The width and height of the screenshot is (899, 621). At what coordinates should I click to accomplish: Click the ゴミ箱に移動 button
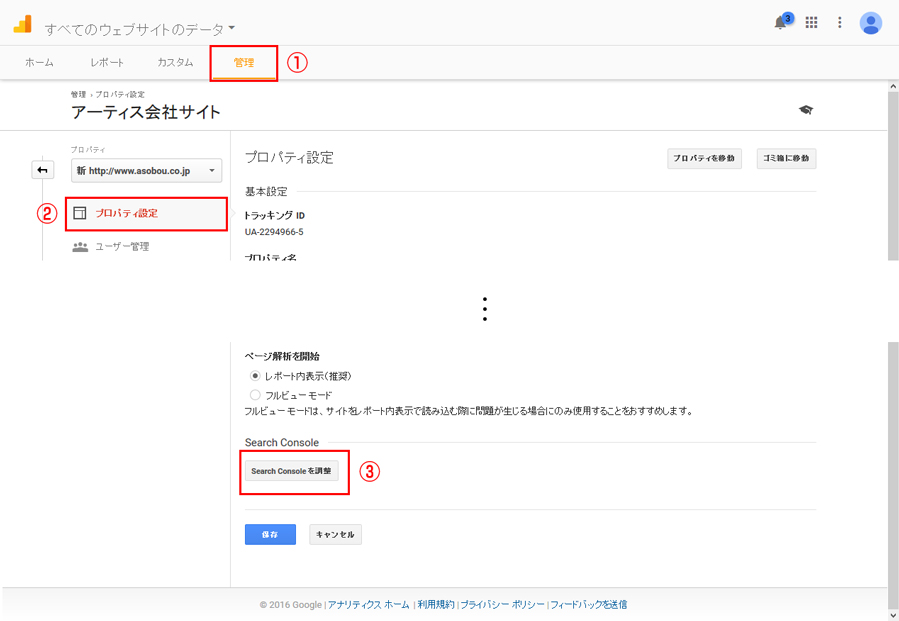click(x=786, y=158)
